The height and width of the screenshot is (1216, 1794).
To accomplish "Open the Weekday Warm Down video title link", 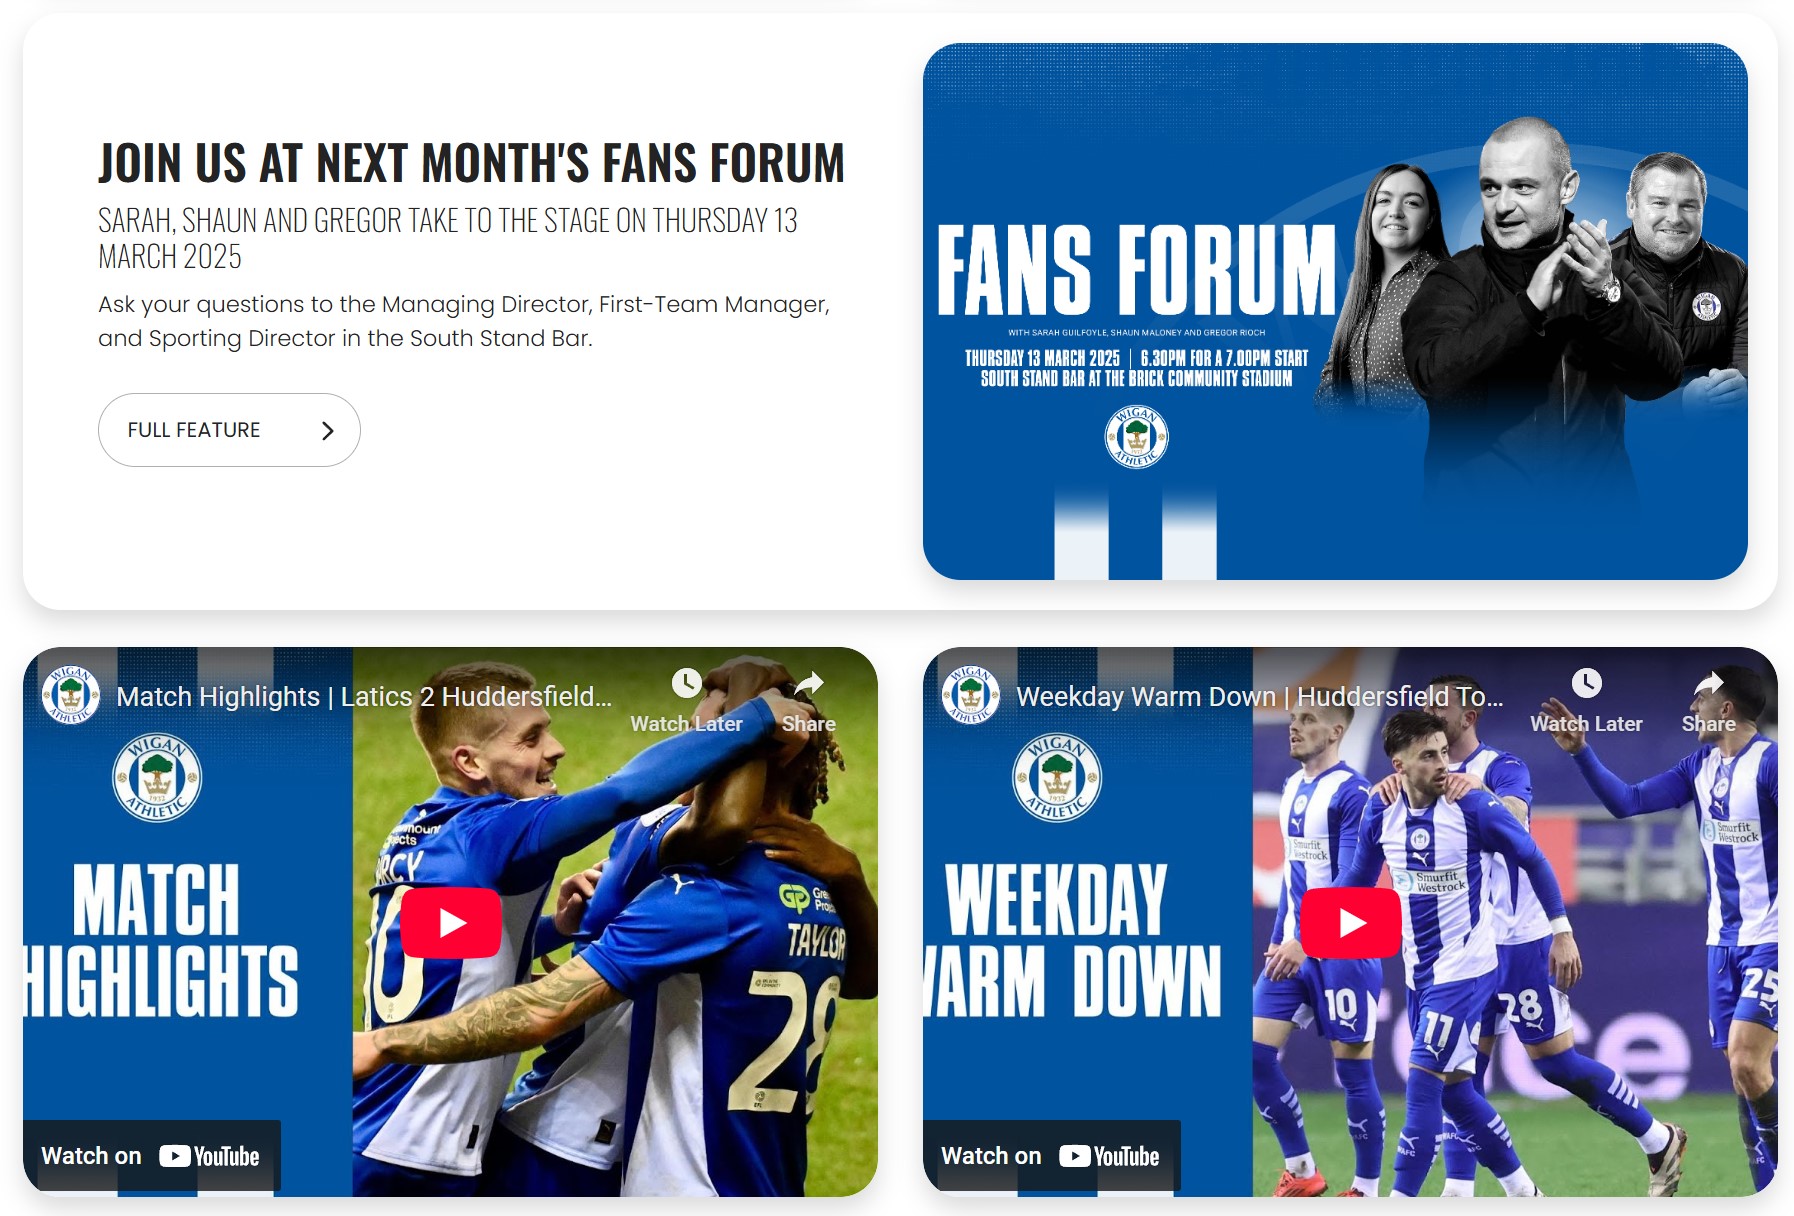I will (x=1260, y=697).
